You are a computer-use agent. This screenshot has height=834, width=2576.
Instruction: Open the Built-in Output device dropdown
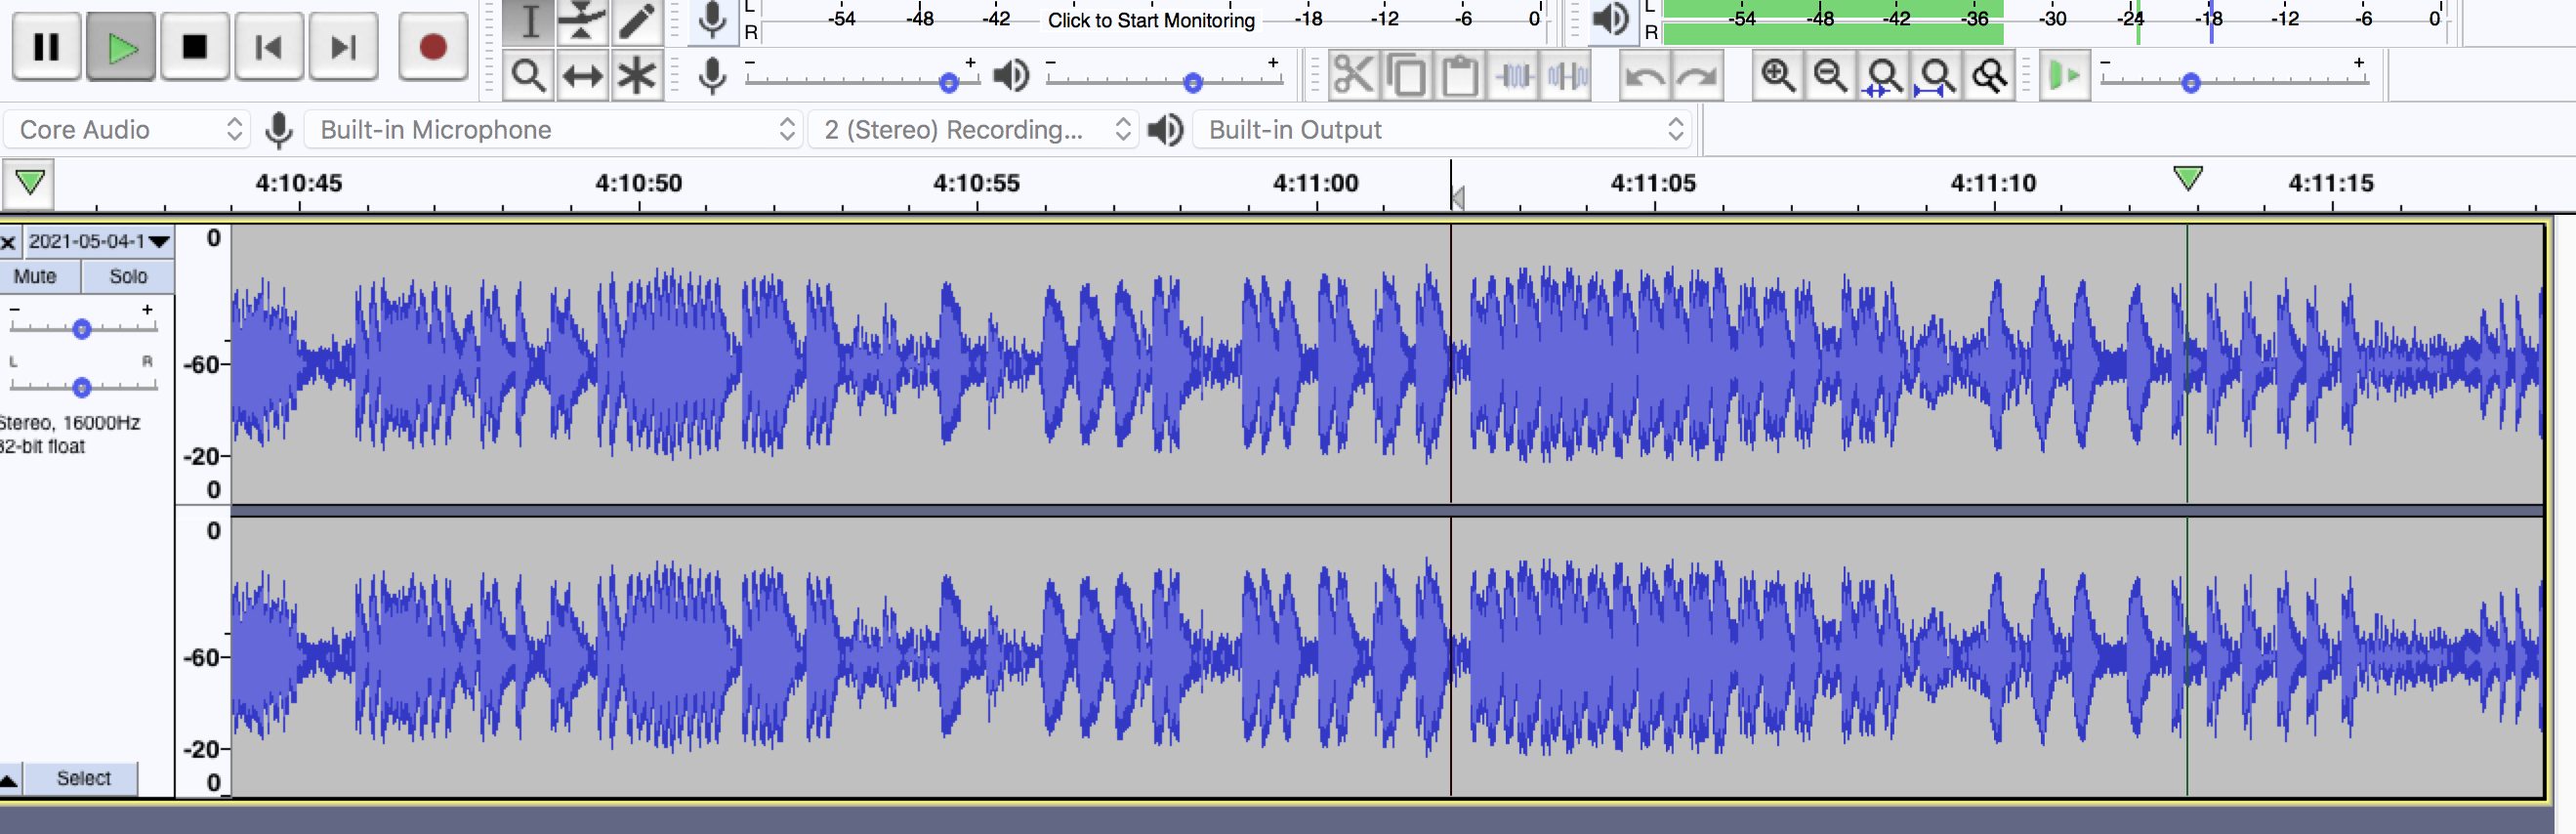1442,130
